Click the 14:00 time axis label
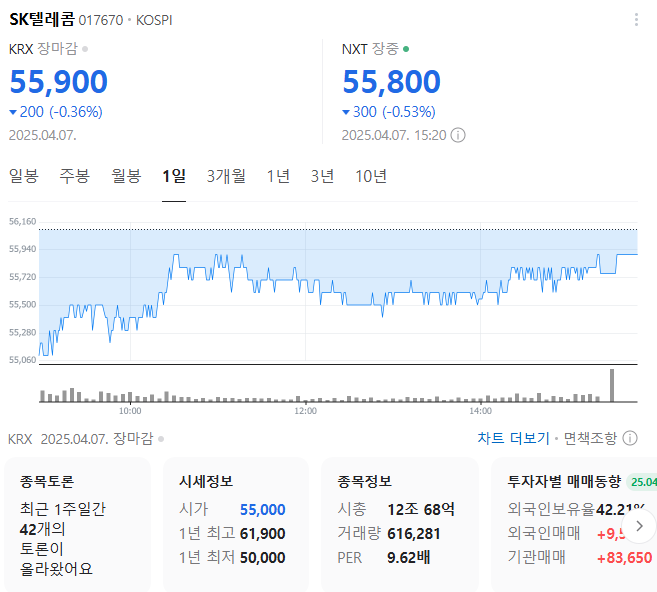Screen dimensions: 657x592 (481, 411)
